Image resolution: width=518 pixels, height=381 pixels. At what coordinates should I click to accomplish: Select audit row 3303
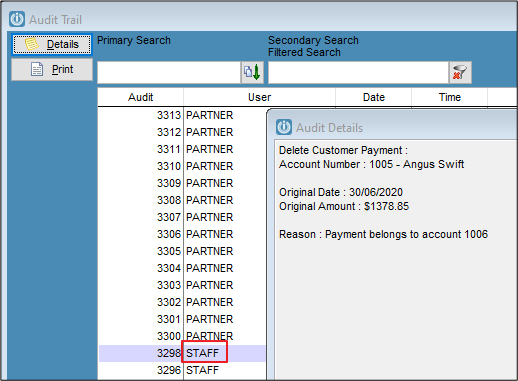coord(182,285)
